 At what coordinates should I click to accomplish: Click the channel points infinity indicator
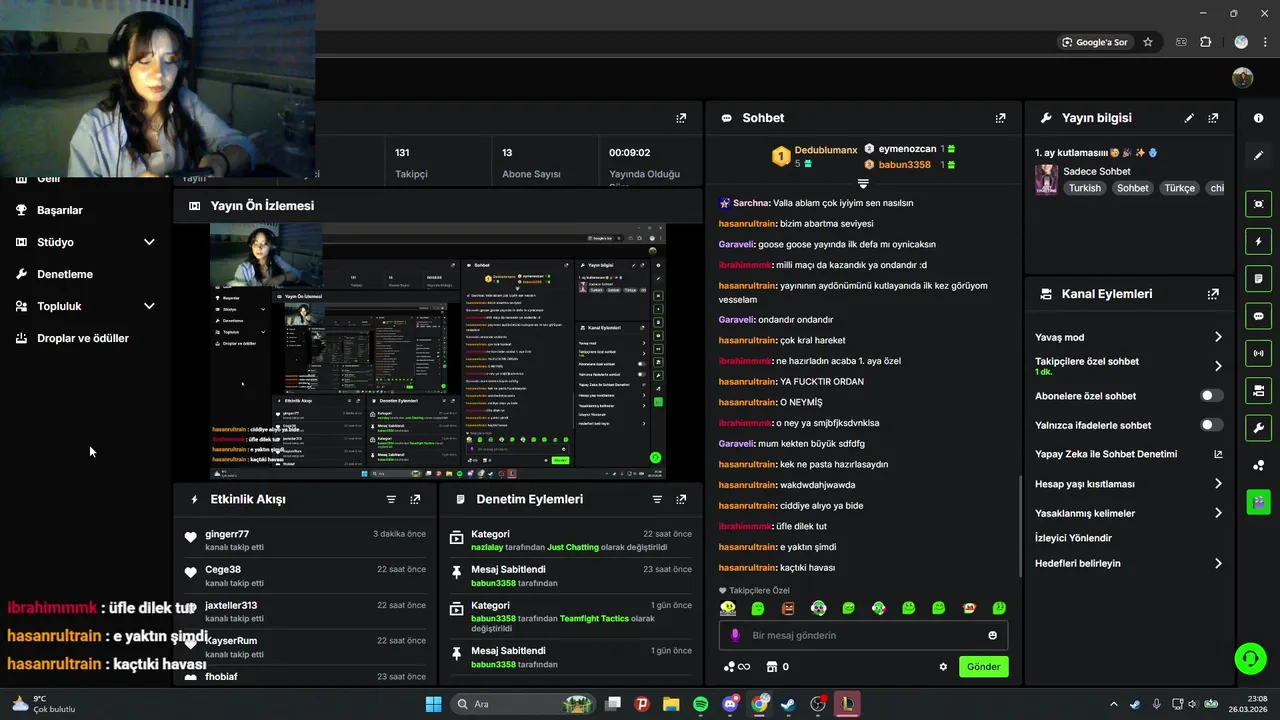(x=737, y=667)
